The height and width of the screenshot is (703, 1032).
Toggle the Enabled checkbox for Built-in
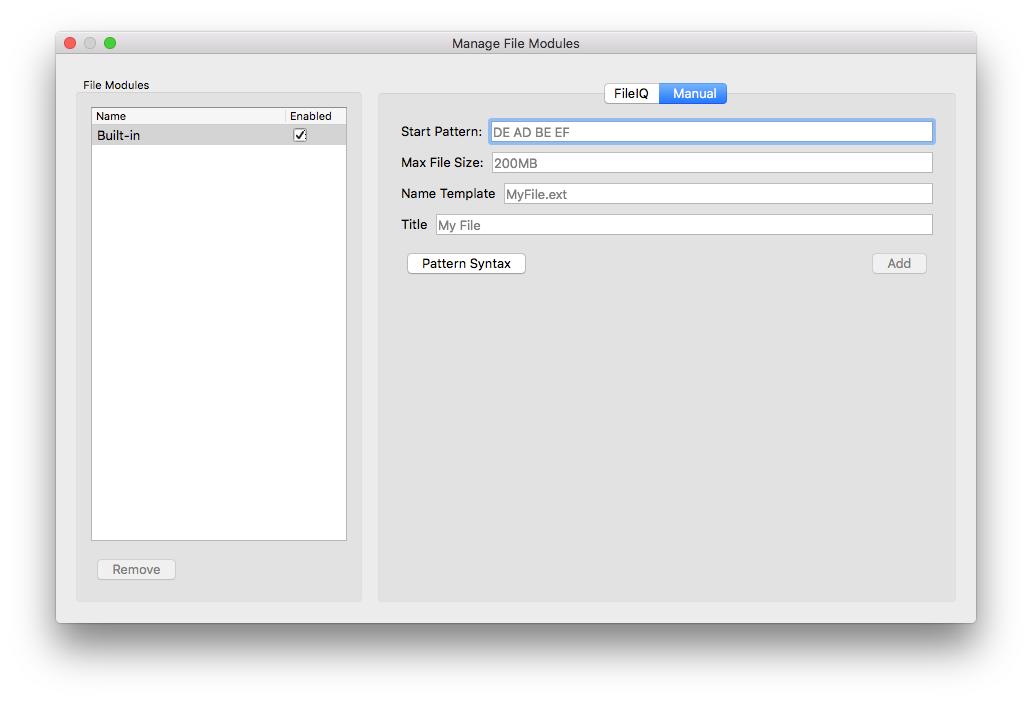coord(301,135)
